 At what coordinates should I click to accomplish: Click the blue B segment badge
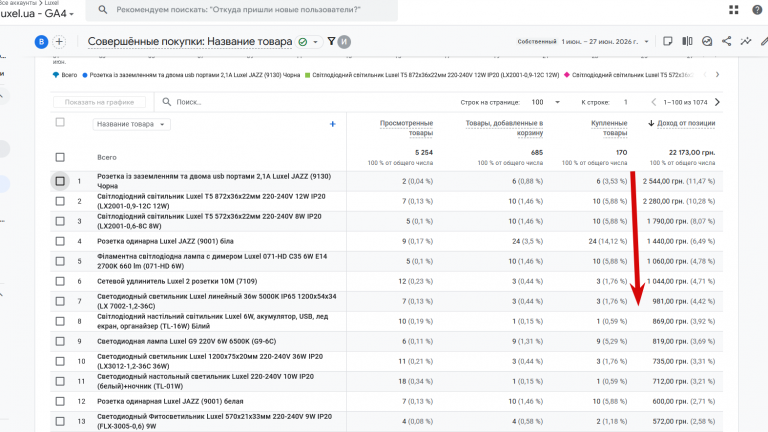[x=41, y=42]
